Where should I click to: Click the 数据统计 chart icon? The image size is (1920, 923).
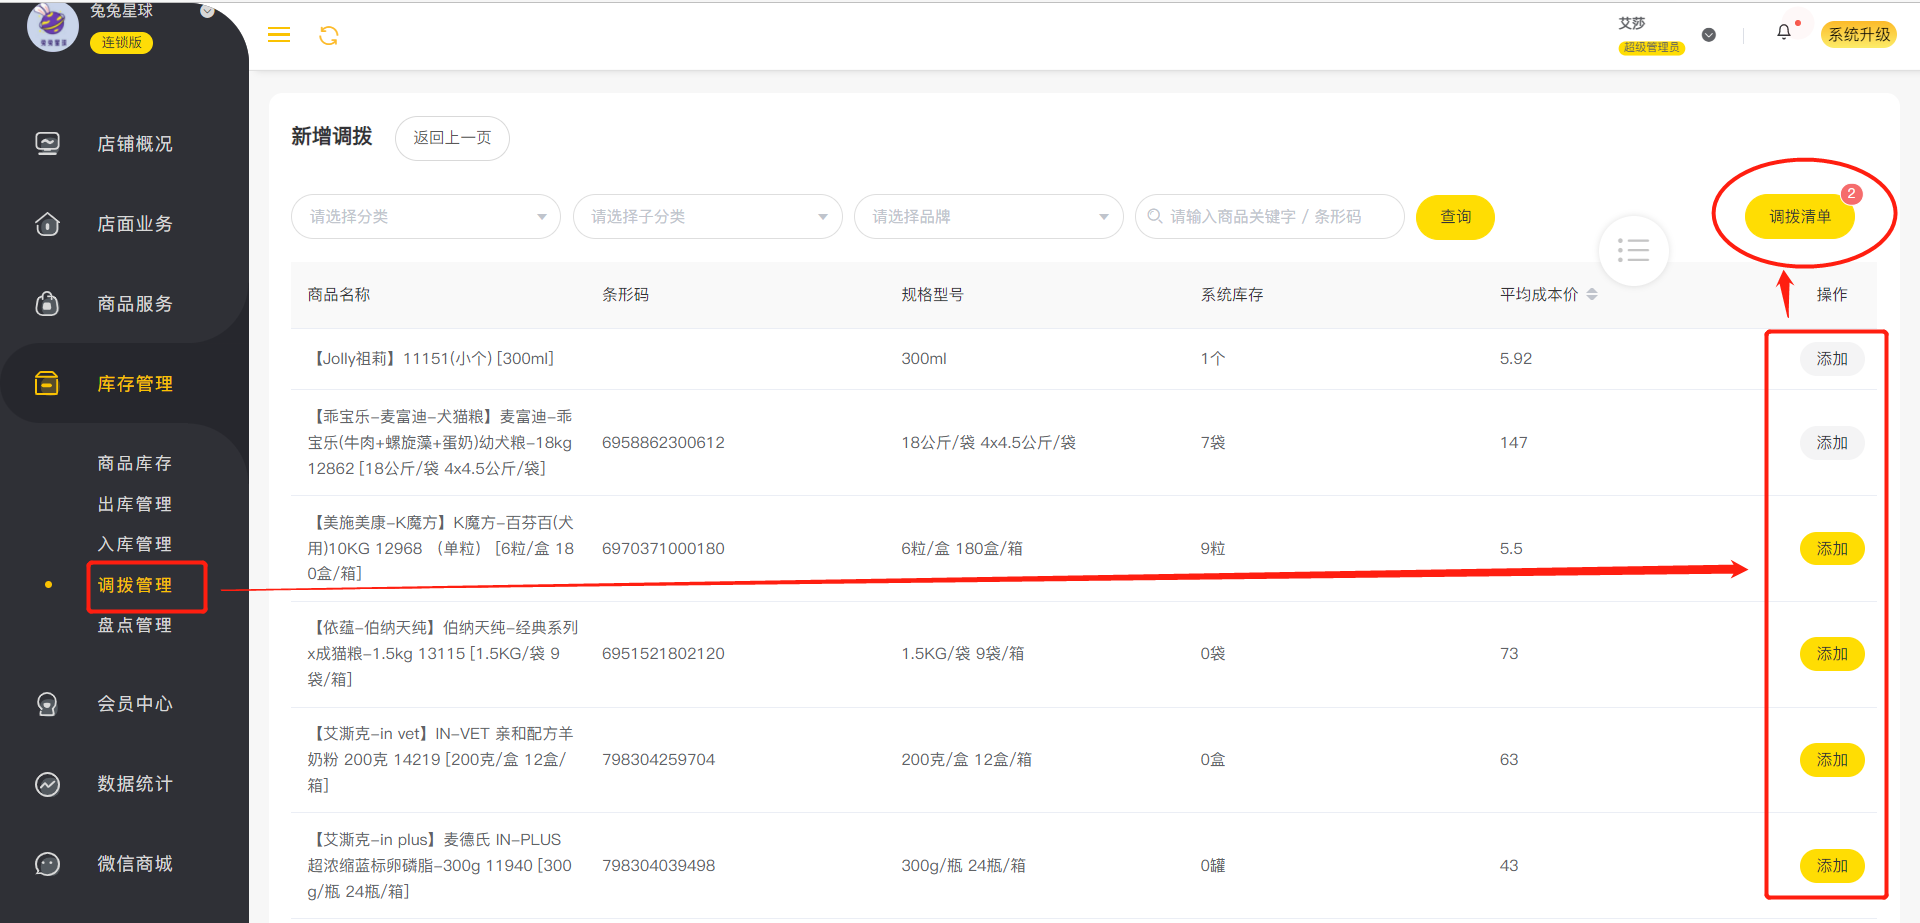tap(47, 784)
